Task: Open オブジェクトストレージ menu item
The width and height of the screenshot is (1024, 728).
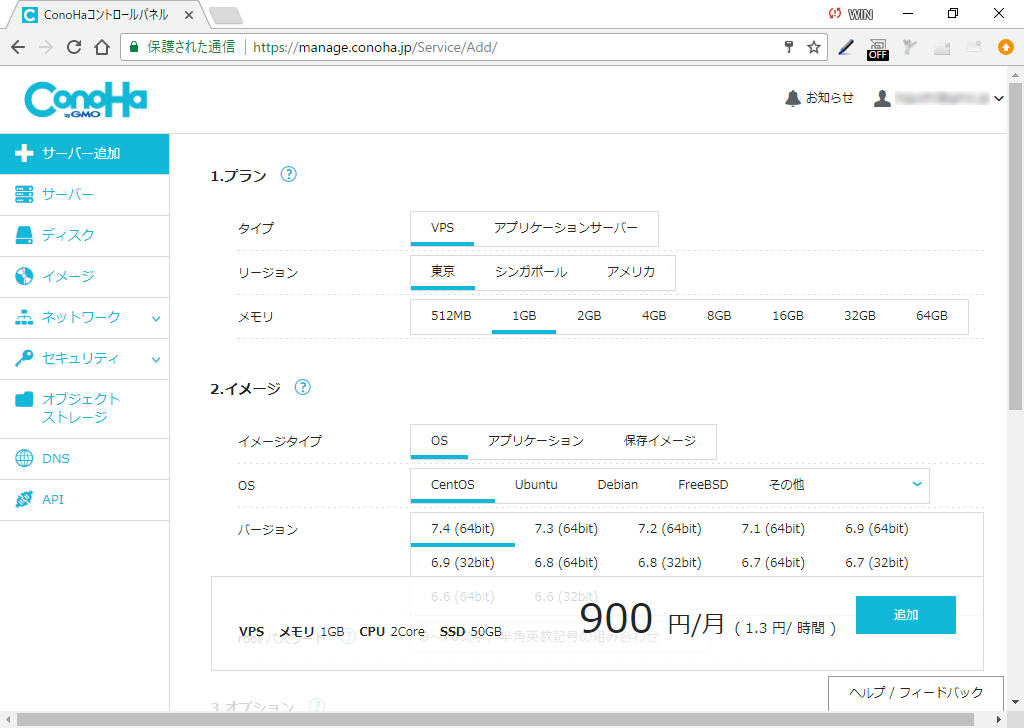Action: click(x=84, y=409)
